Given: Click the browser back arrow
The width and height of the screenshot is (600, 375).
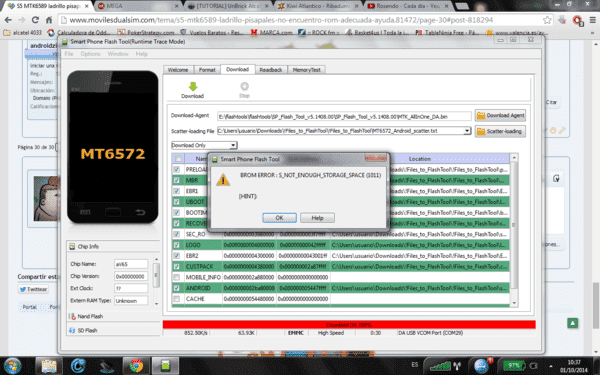Looking at the screenshot, I should 8,20.
